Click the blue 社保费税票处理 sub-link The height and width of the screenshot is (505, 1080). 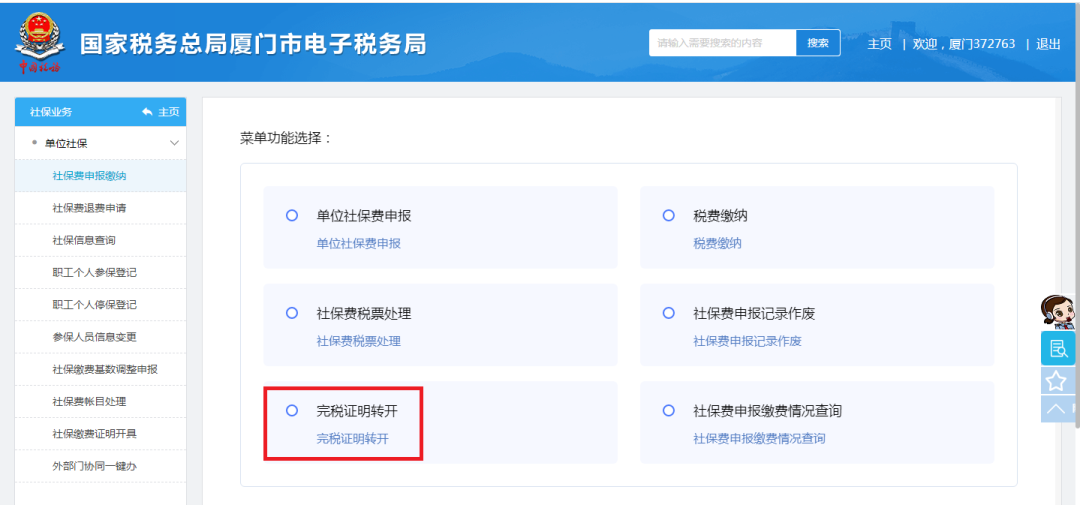358,341
